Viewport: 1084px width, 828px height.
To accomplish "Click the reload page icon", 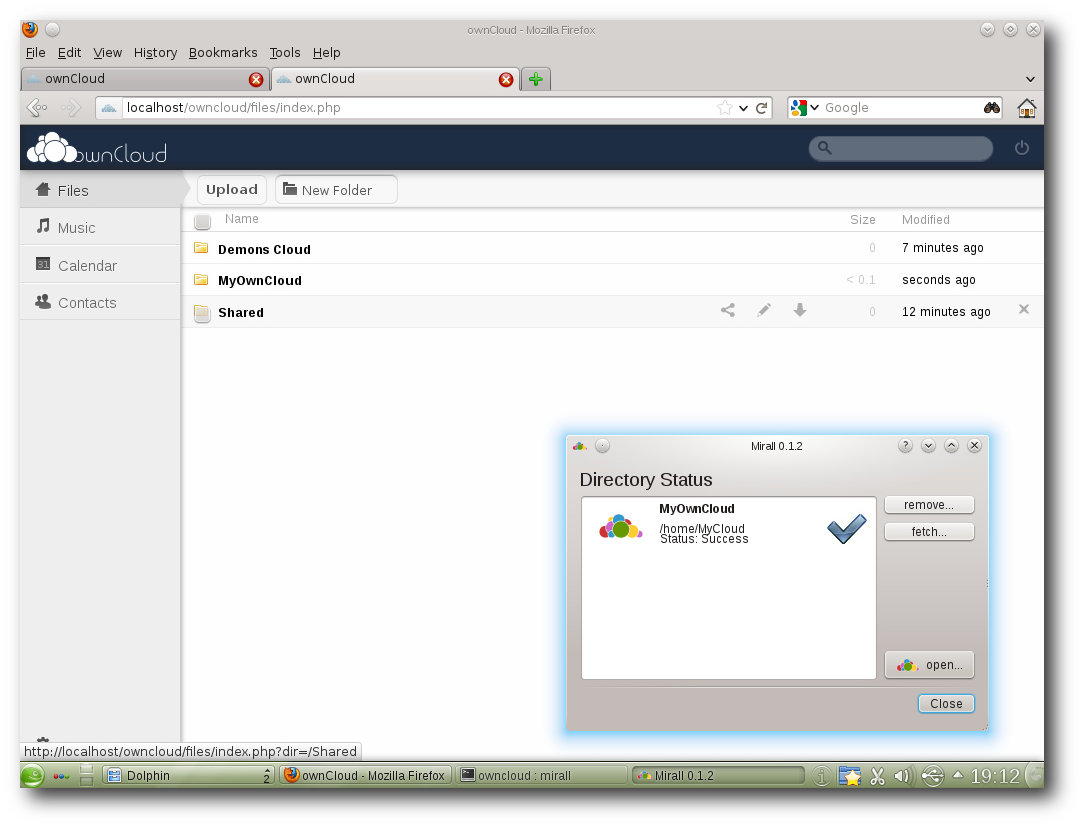I will click(762, 108).
